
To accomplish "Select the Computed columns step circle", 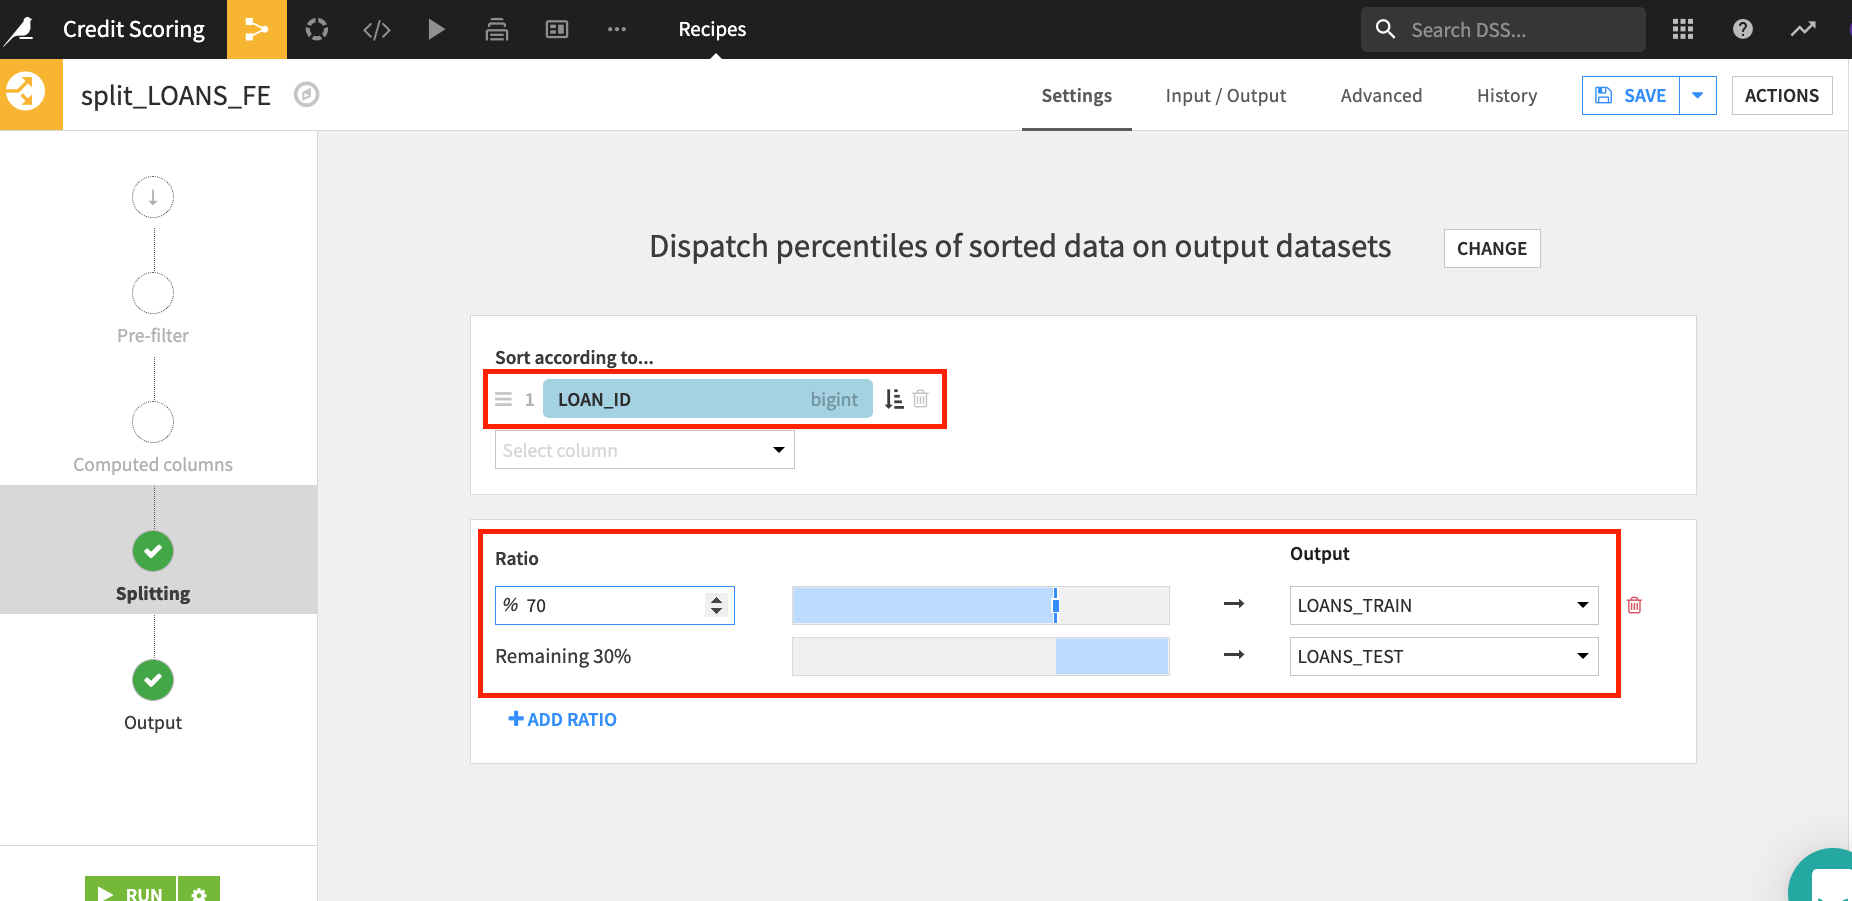I will point(153,422).
